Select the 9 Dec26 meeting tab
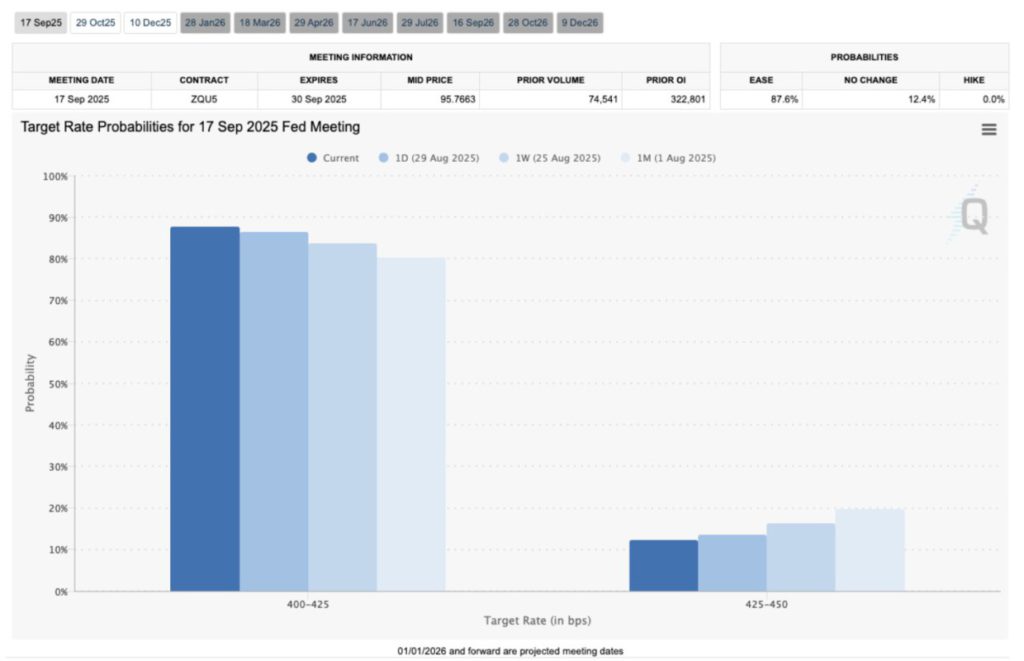1024x661 pixels. 580,22
